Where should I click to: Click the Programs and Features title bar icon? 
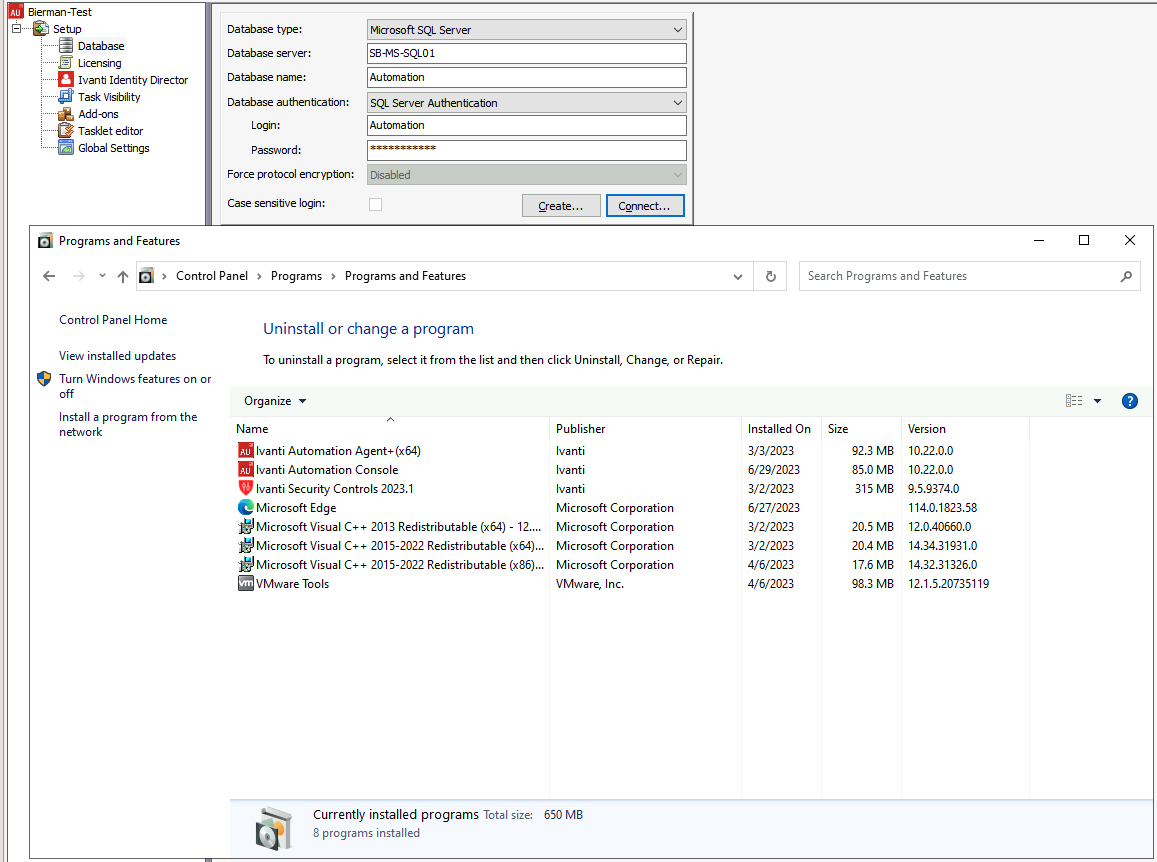coord(45,241)
